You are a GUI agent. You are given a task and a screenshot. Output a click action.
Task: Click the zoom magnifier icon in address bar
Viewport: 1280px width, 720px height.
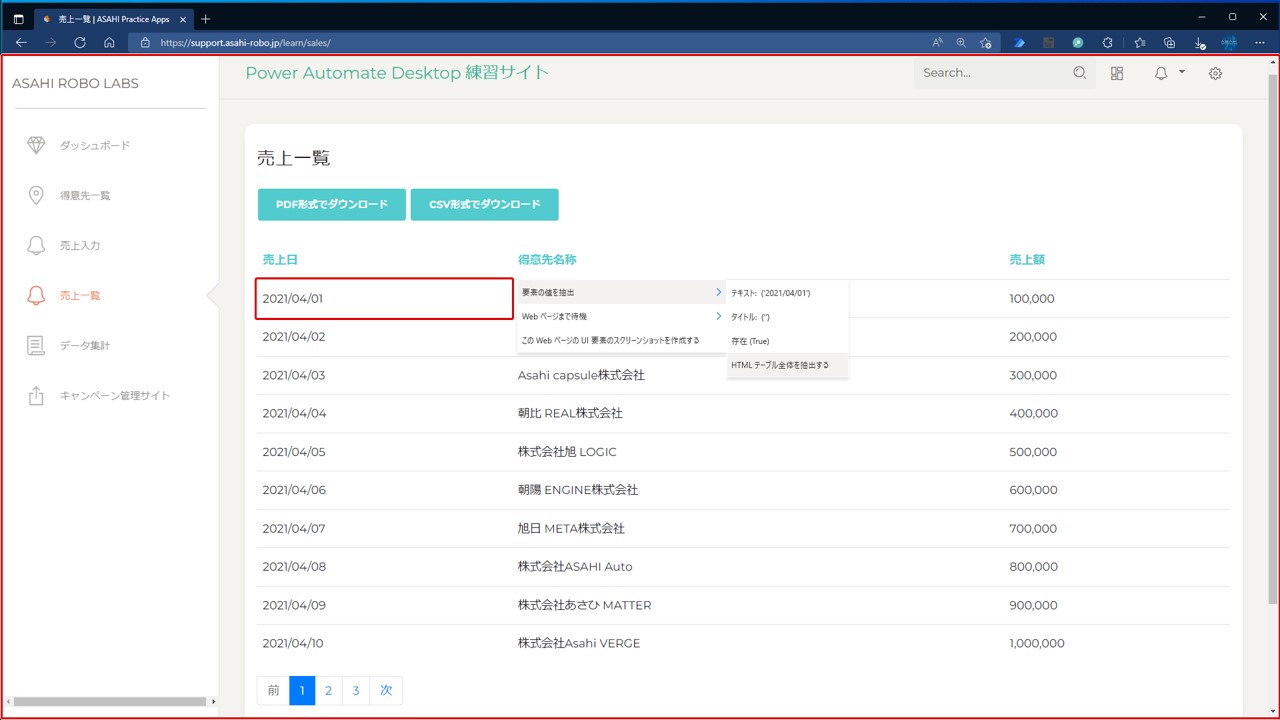tap(961, 43)
